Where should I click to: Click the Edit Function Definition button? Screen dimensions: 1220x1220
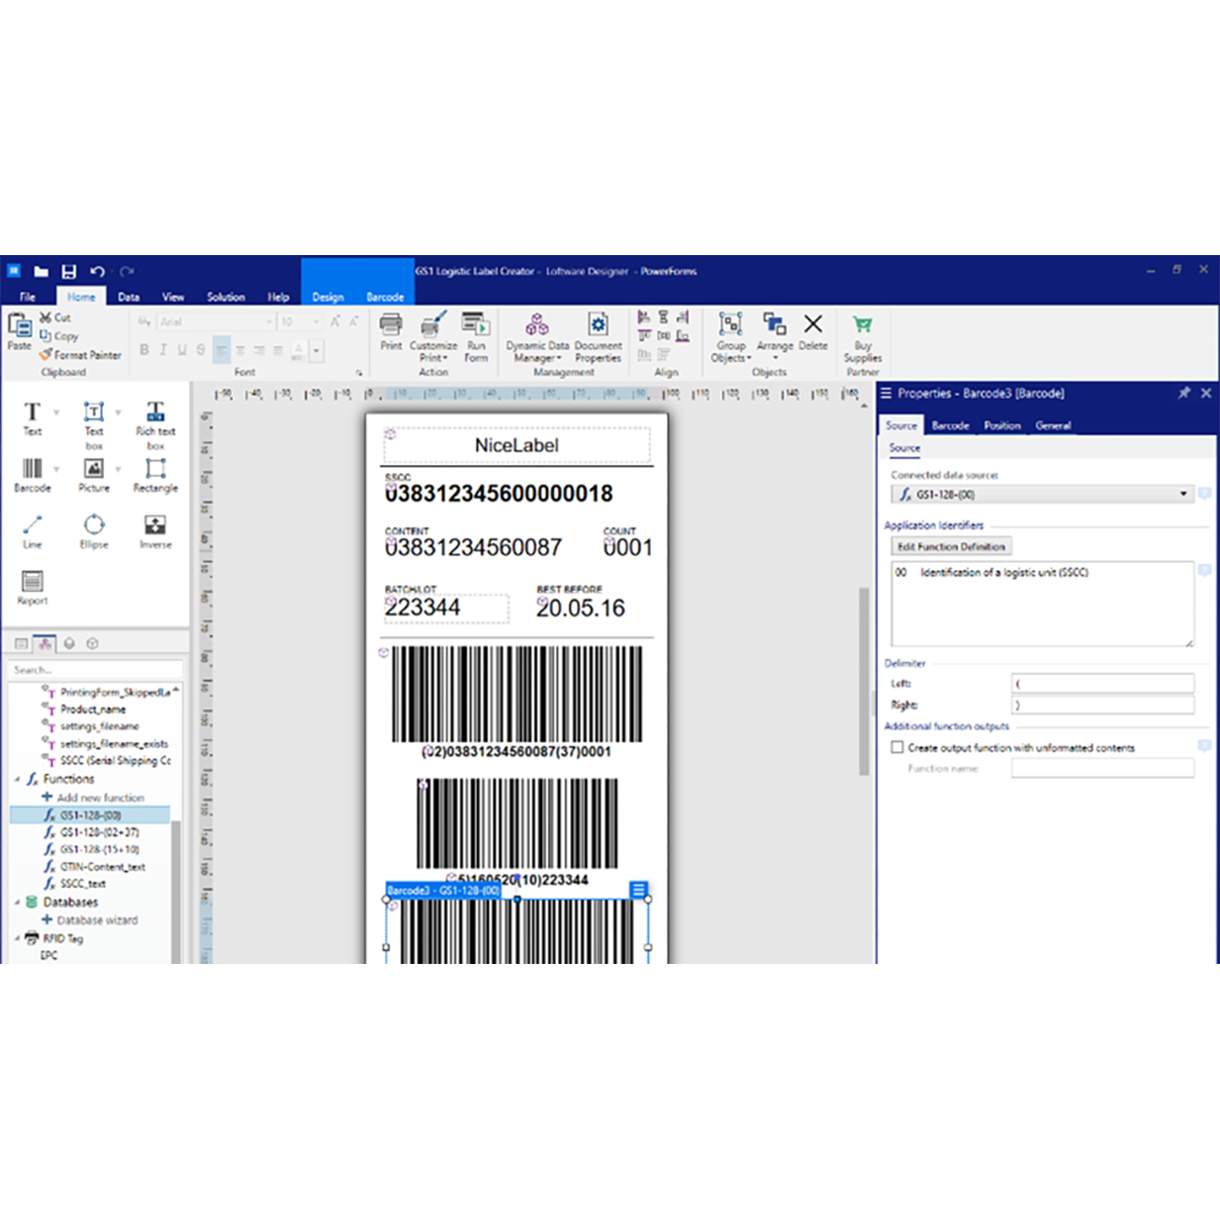[x=950, y=546]
